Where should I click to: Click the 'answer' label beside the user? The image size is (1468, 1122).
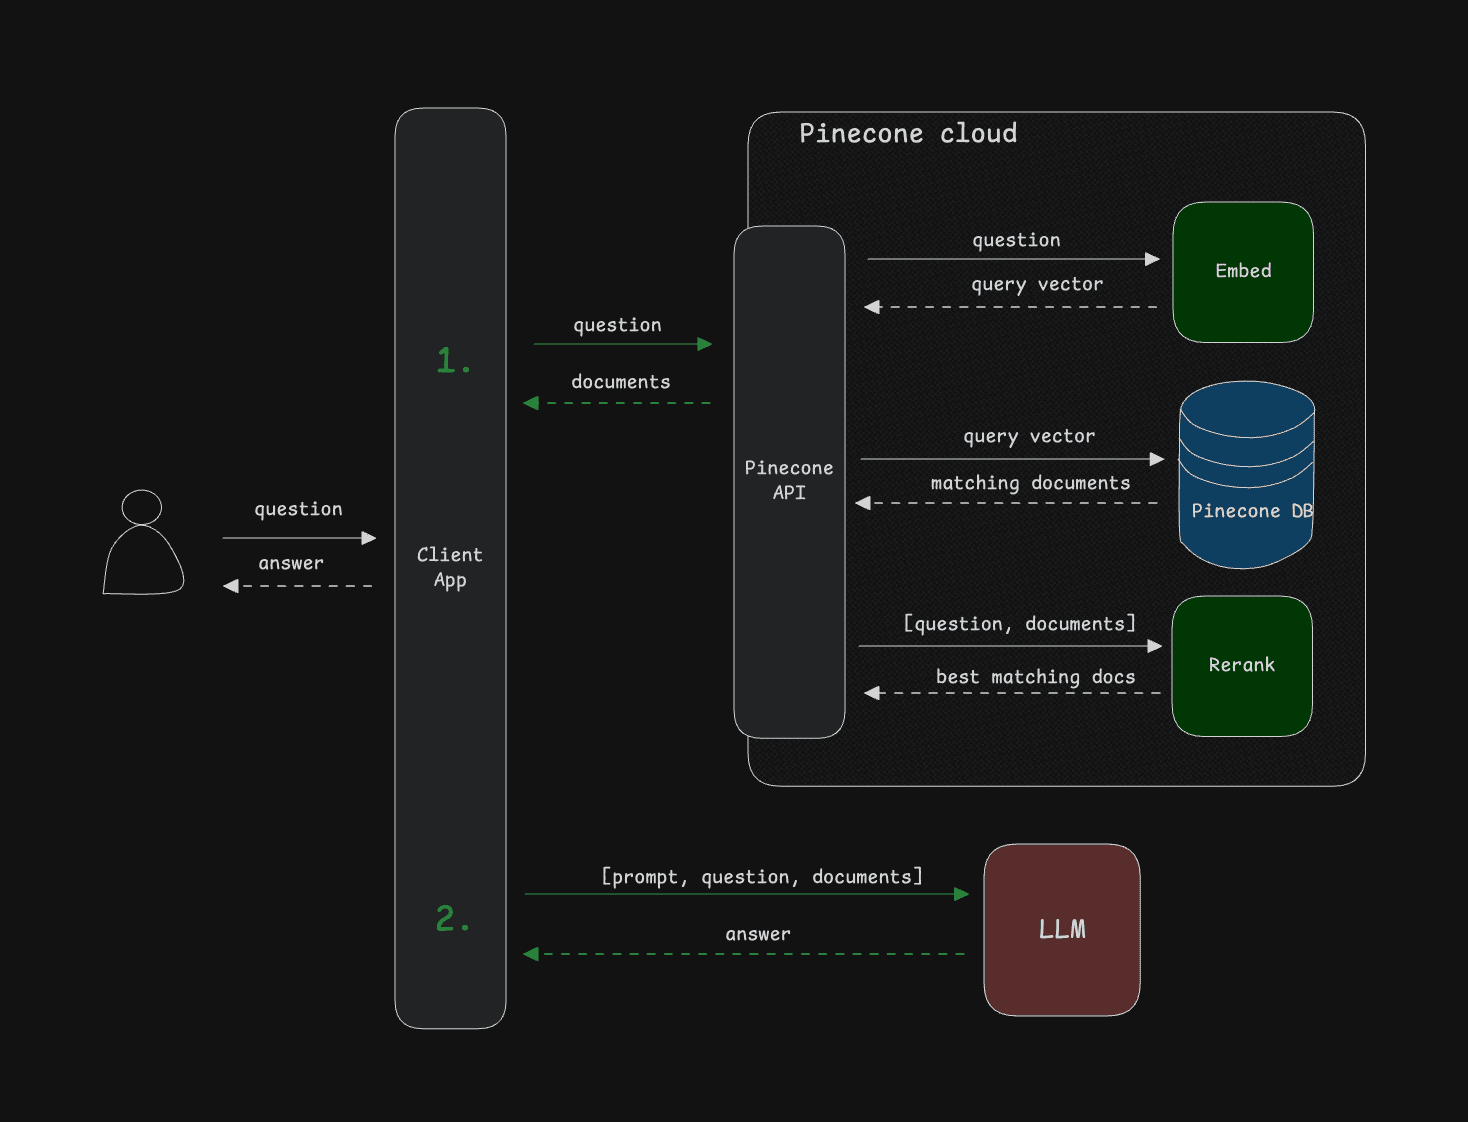(x=291, y=563)
